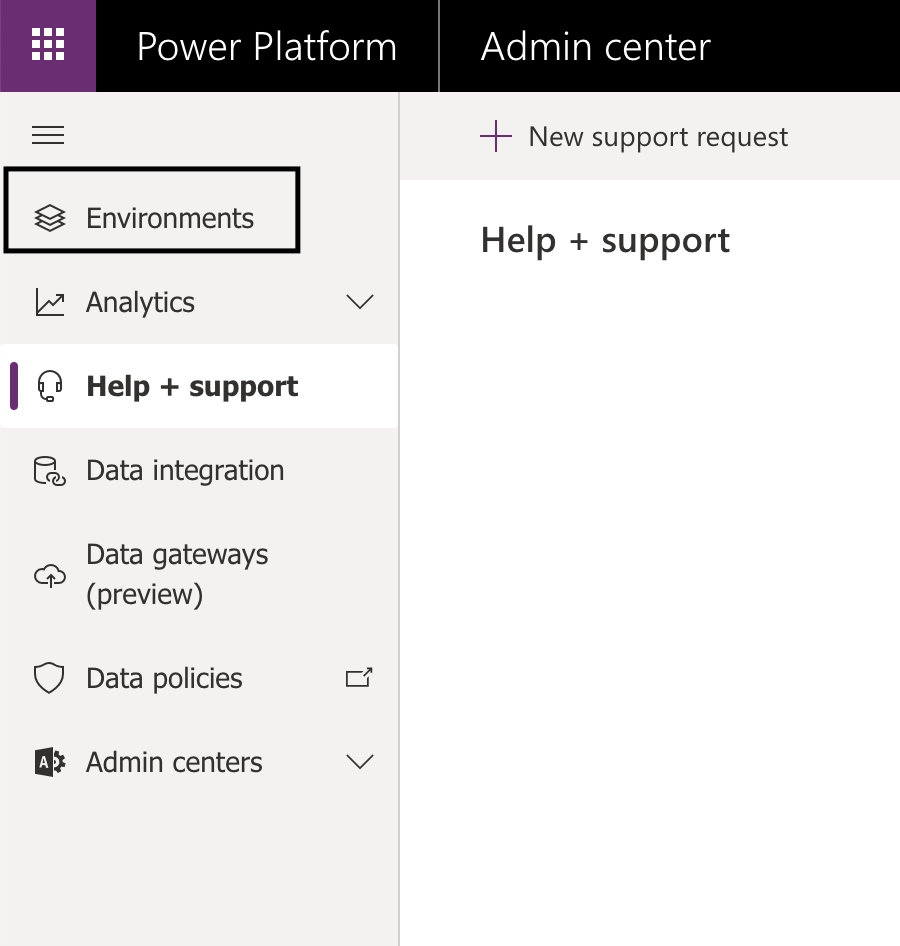Click the Power Platform header title
The width and height of the screenshot is (900, 946).
[x=267, y=46]
